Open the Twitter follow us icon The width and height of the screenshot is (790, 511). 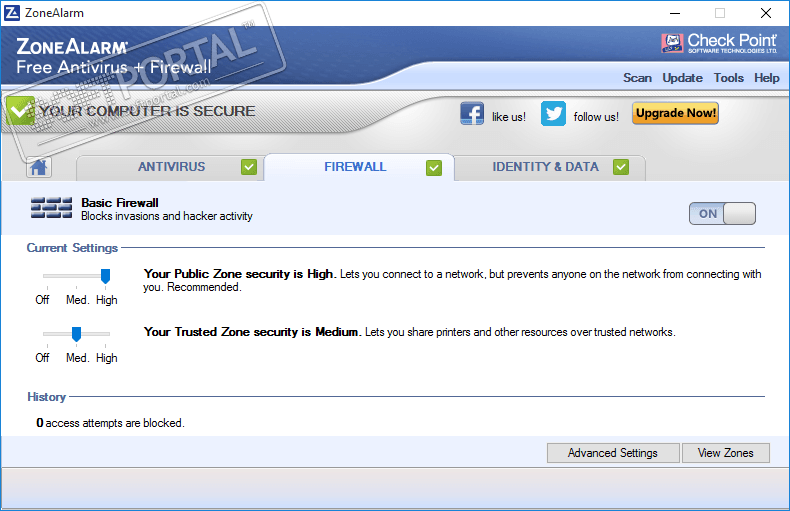[553, 113]
